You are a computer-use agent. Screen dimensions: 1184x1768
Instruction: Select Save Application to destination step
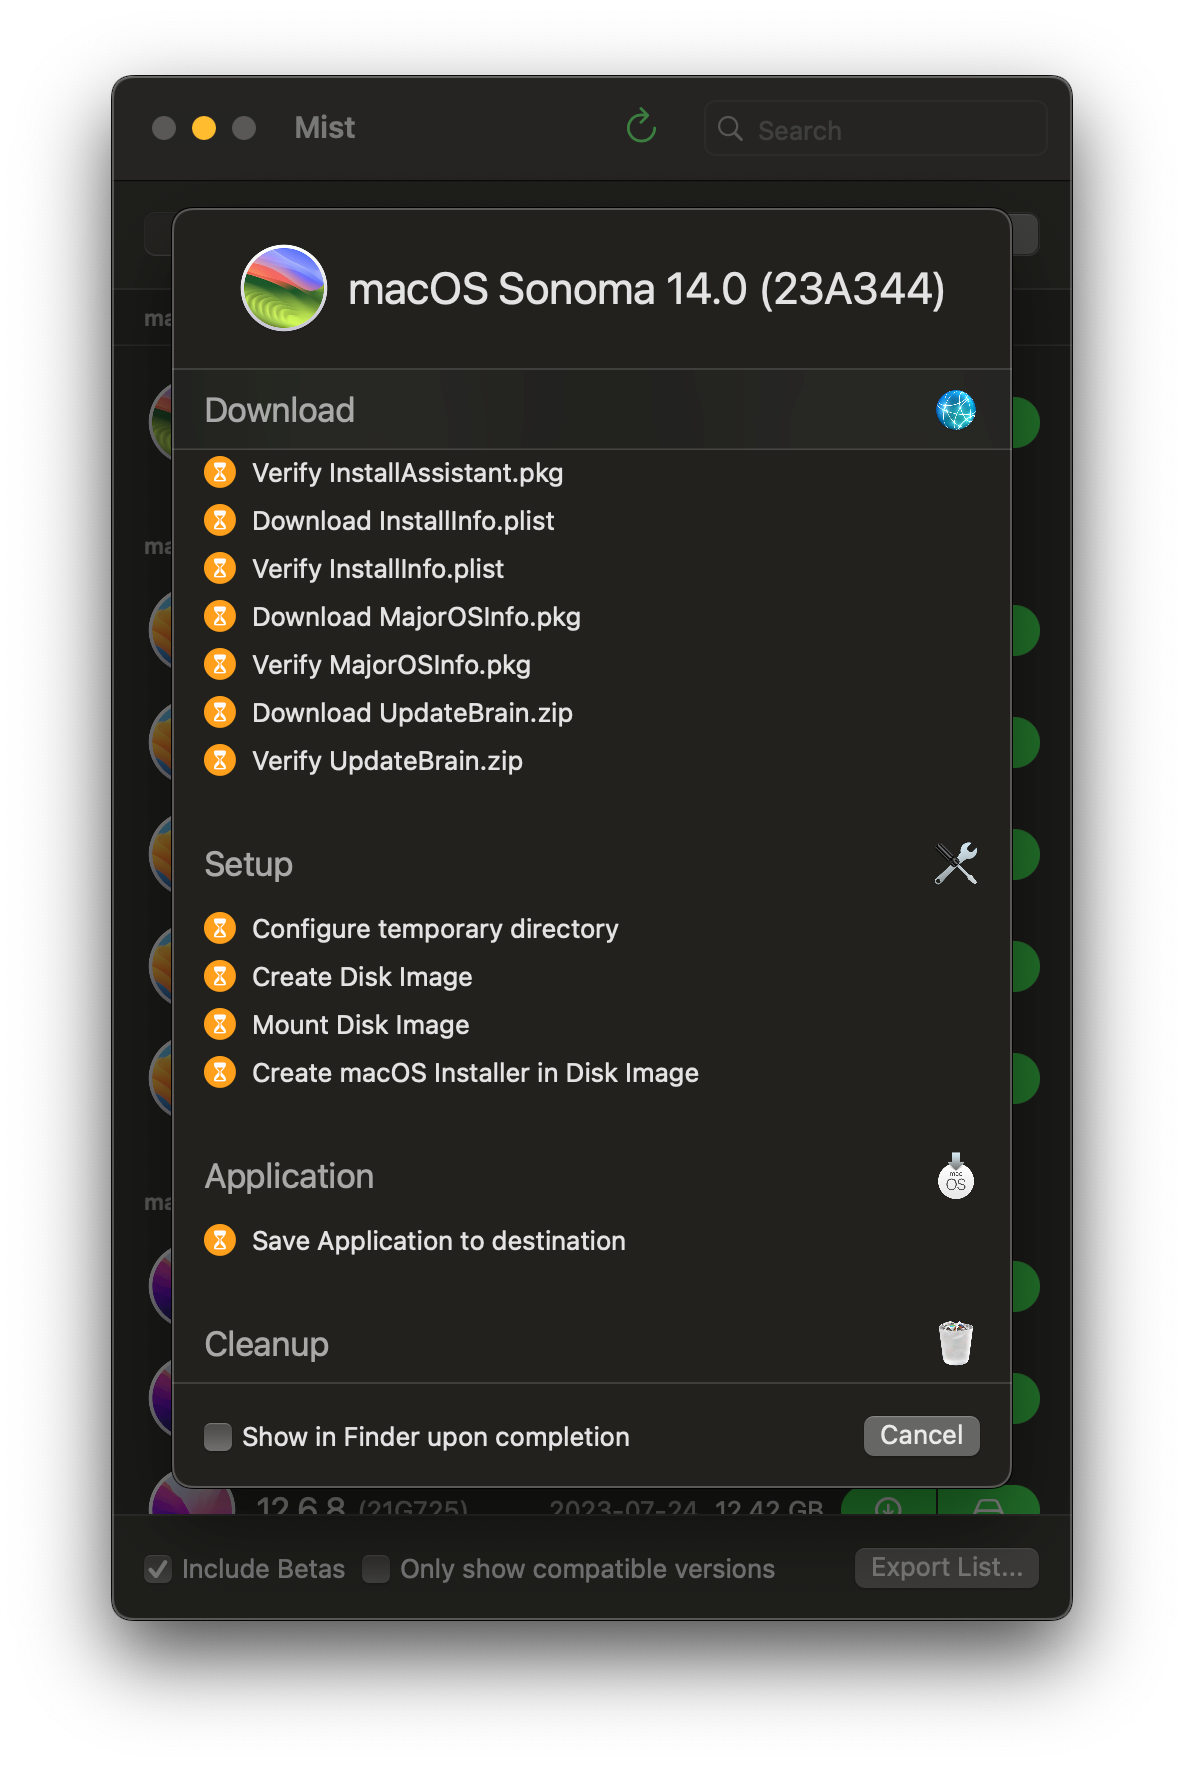point(439,1241)
